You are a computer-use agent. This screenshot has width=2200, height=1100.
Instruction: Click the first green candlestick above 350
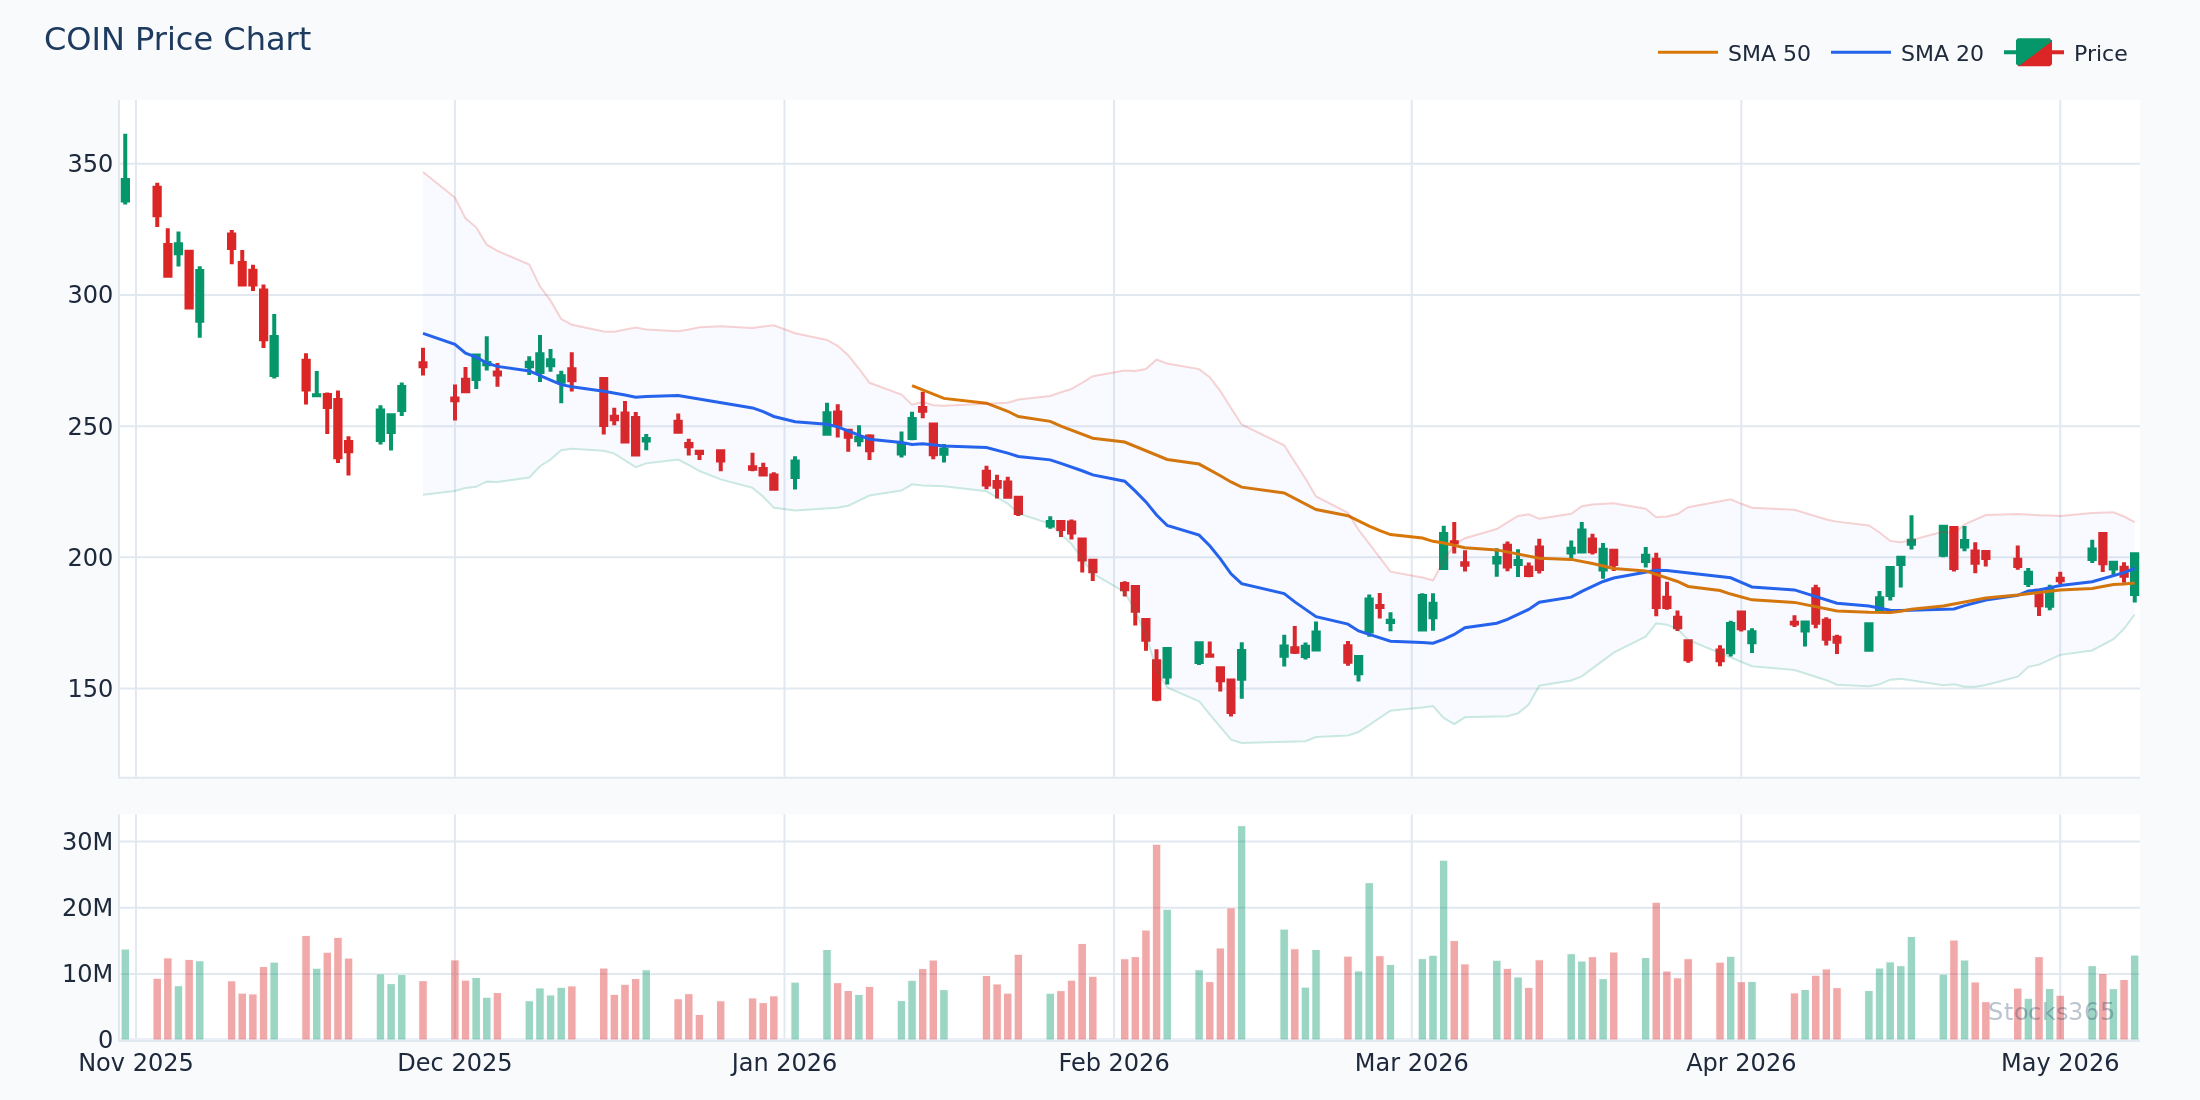click(x=125, y=169)
